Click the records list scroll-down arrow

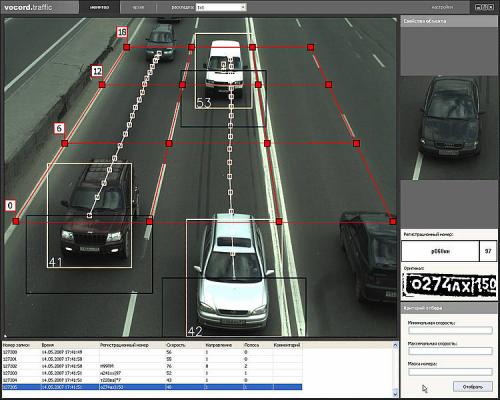[395, 393]
